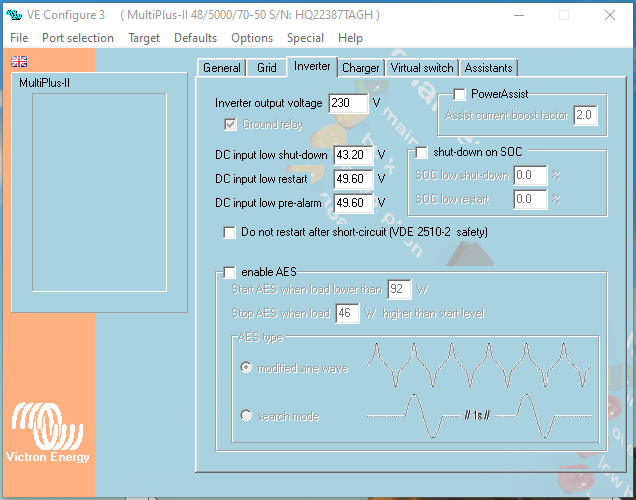Open the Defaults menu
The image size is (636, 500).
click(196, 38)
